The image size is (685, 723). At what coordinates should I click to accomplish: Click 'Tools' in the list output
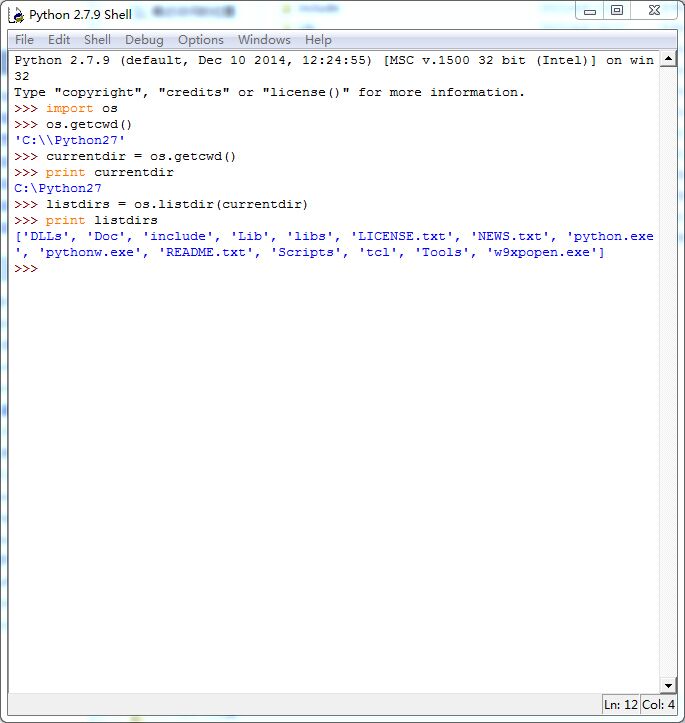(x=442, y=252)
